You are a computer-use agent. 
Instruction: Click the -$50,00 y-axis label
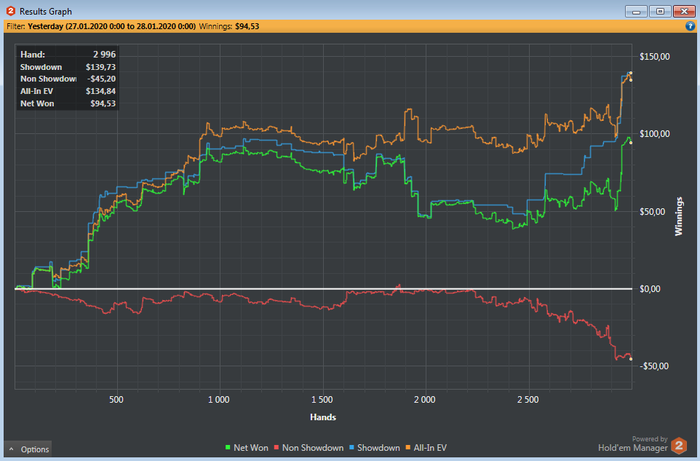tap(654, 366)
